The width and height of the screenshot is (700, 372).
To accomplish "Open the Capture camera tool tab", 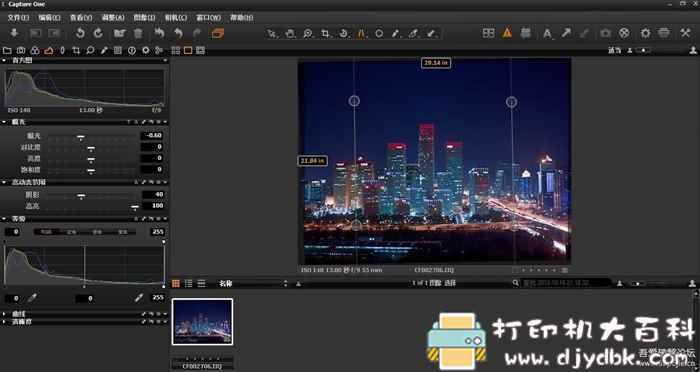I will 21,50.
